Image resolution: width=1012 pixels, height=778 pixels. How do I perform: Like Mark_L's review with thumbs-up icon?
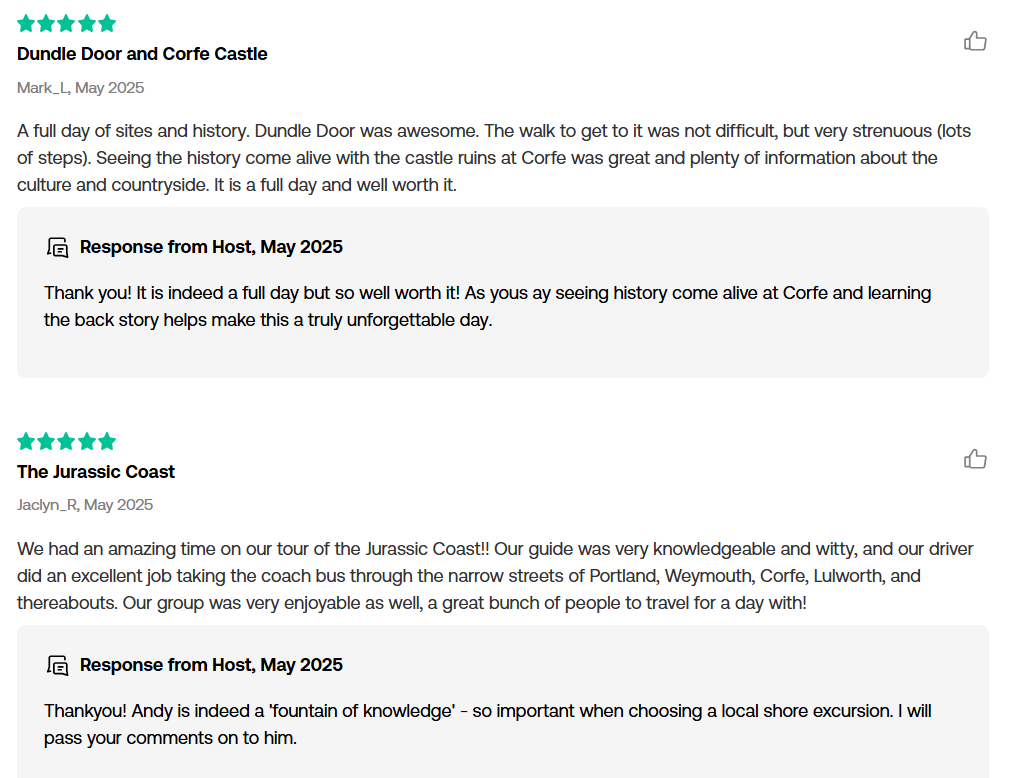click(x=975, y=41)
